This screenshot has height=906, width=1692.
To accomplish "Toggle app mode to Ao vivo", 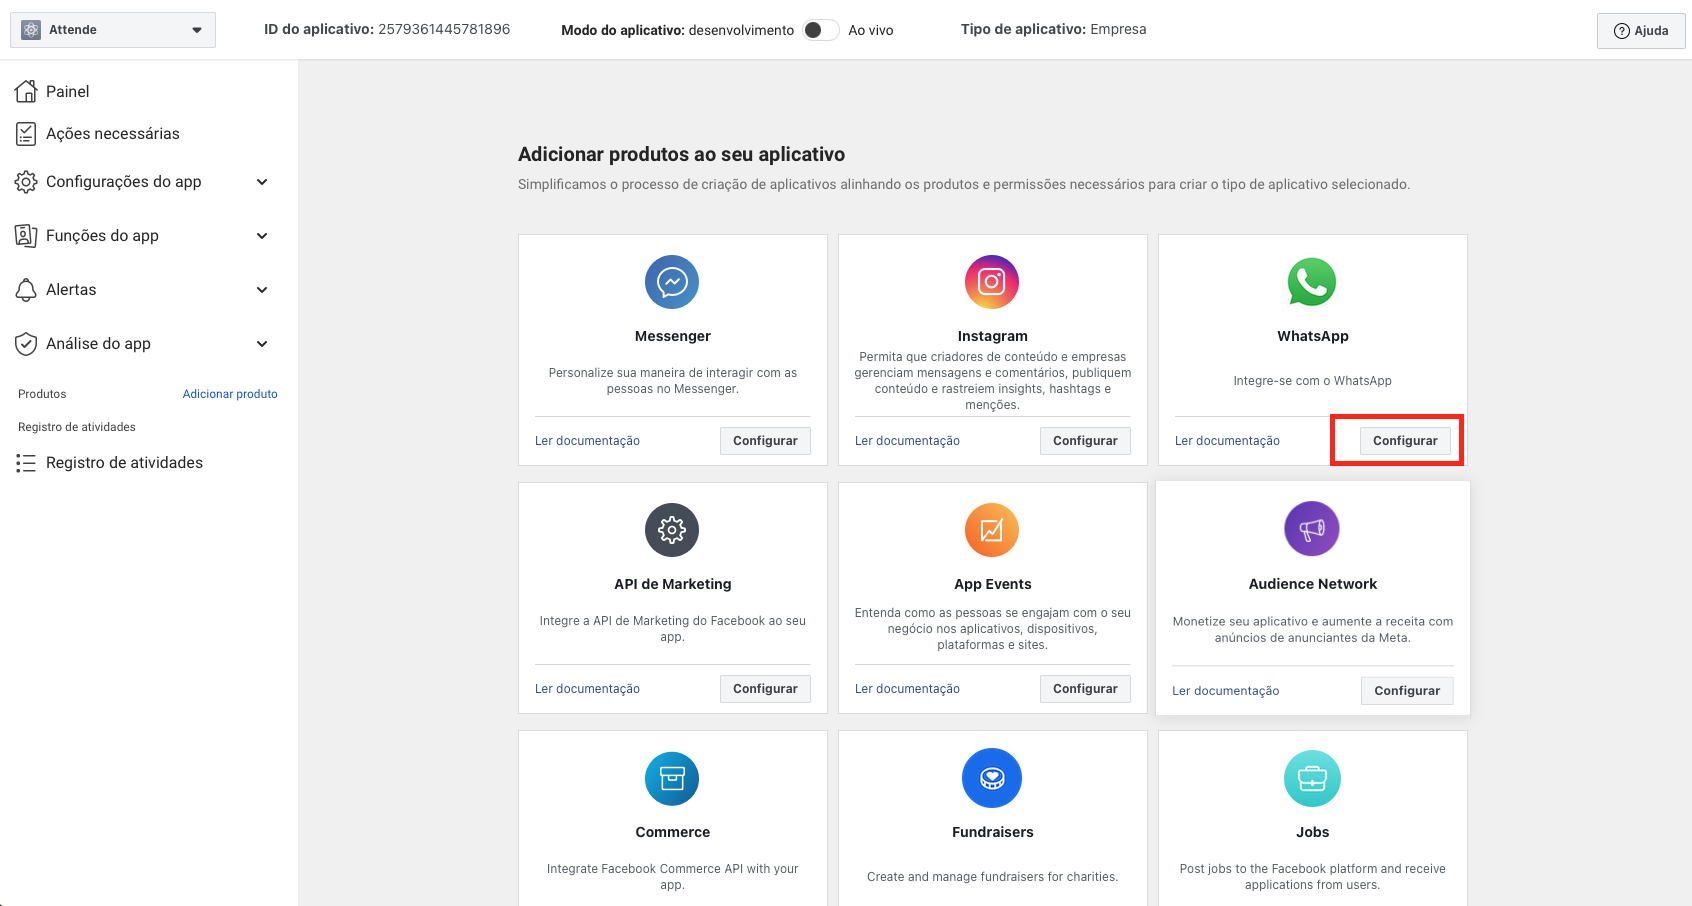I will point(821,30).
